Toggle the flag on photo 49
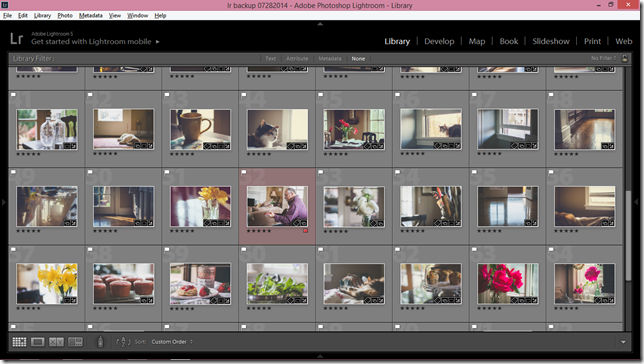Screen dimensions: 644x364 (x=13, y=172)
